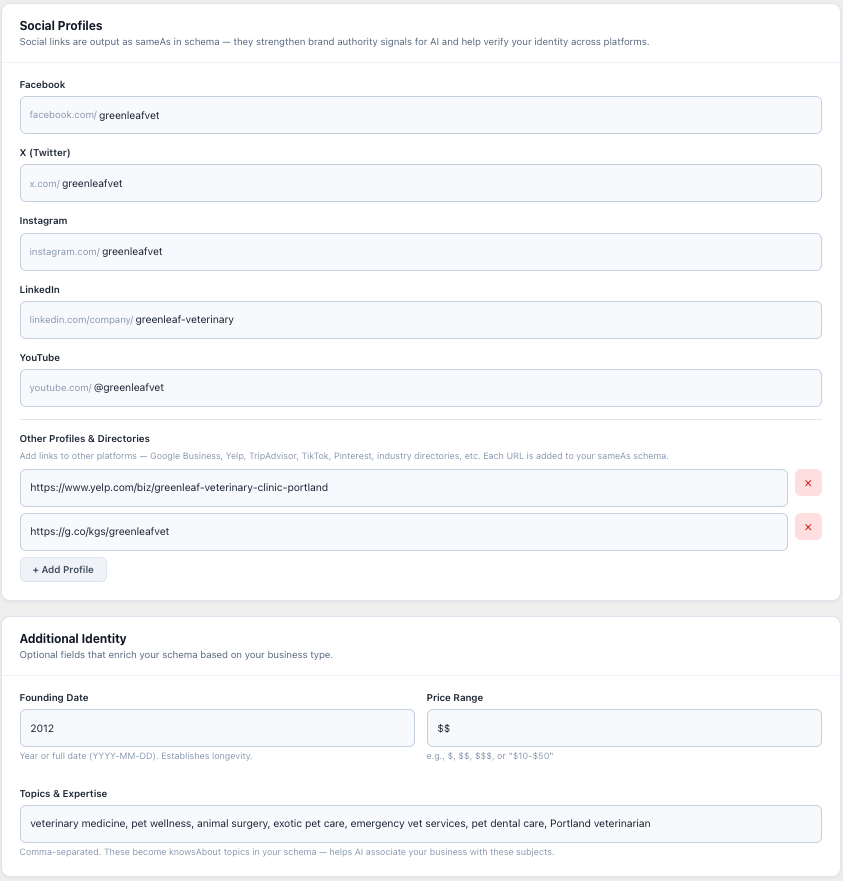This screenshot has height=881, width=843.
Task: Delete the g.co/kgs/greenleafvet profile entry
Action: (x=808, y=527)
